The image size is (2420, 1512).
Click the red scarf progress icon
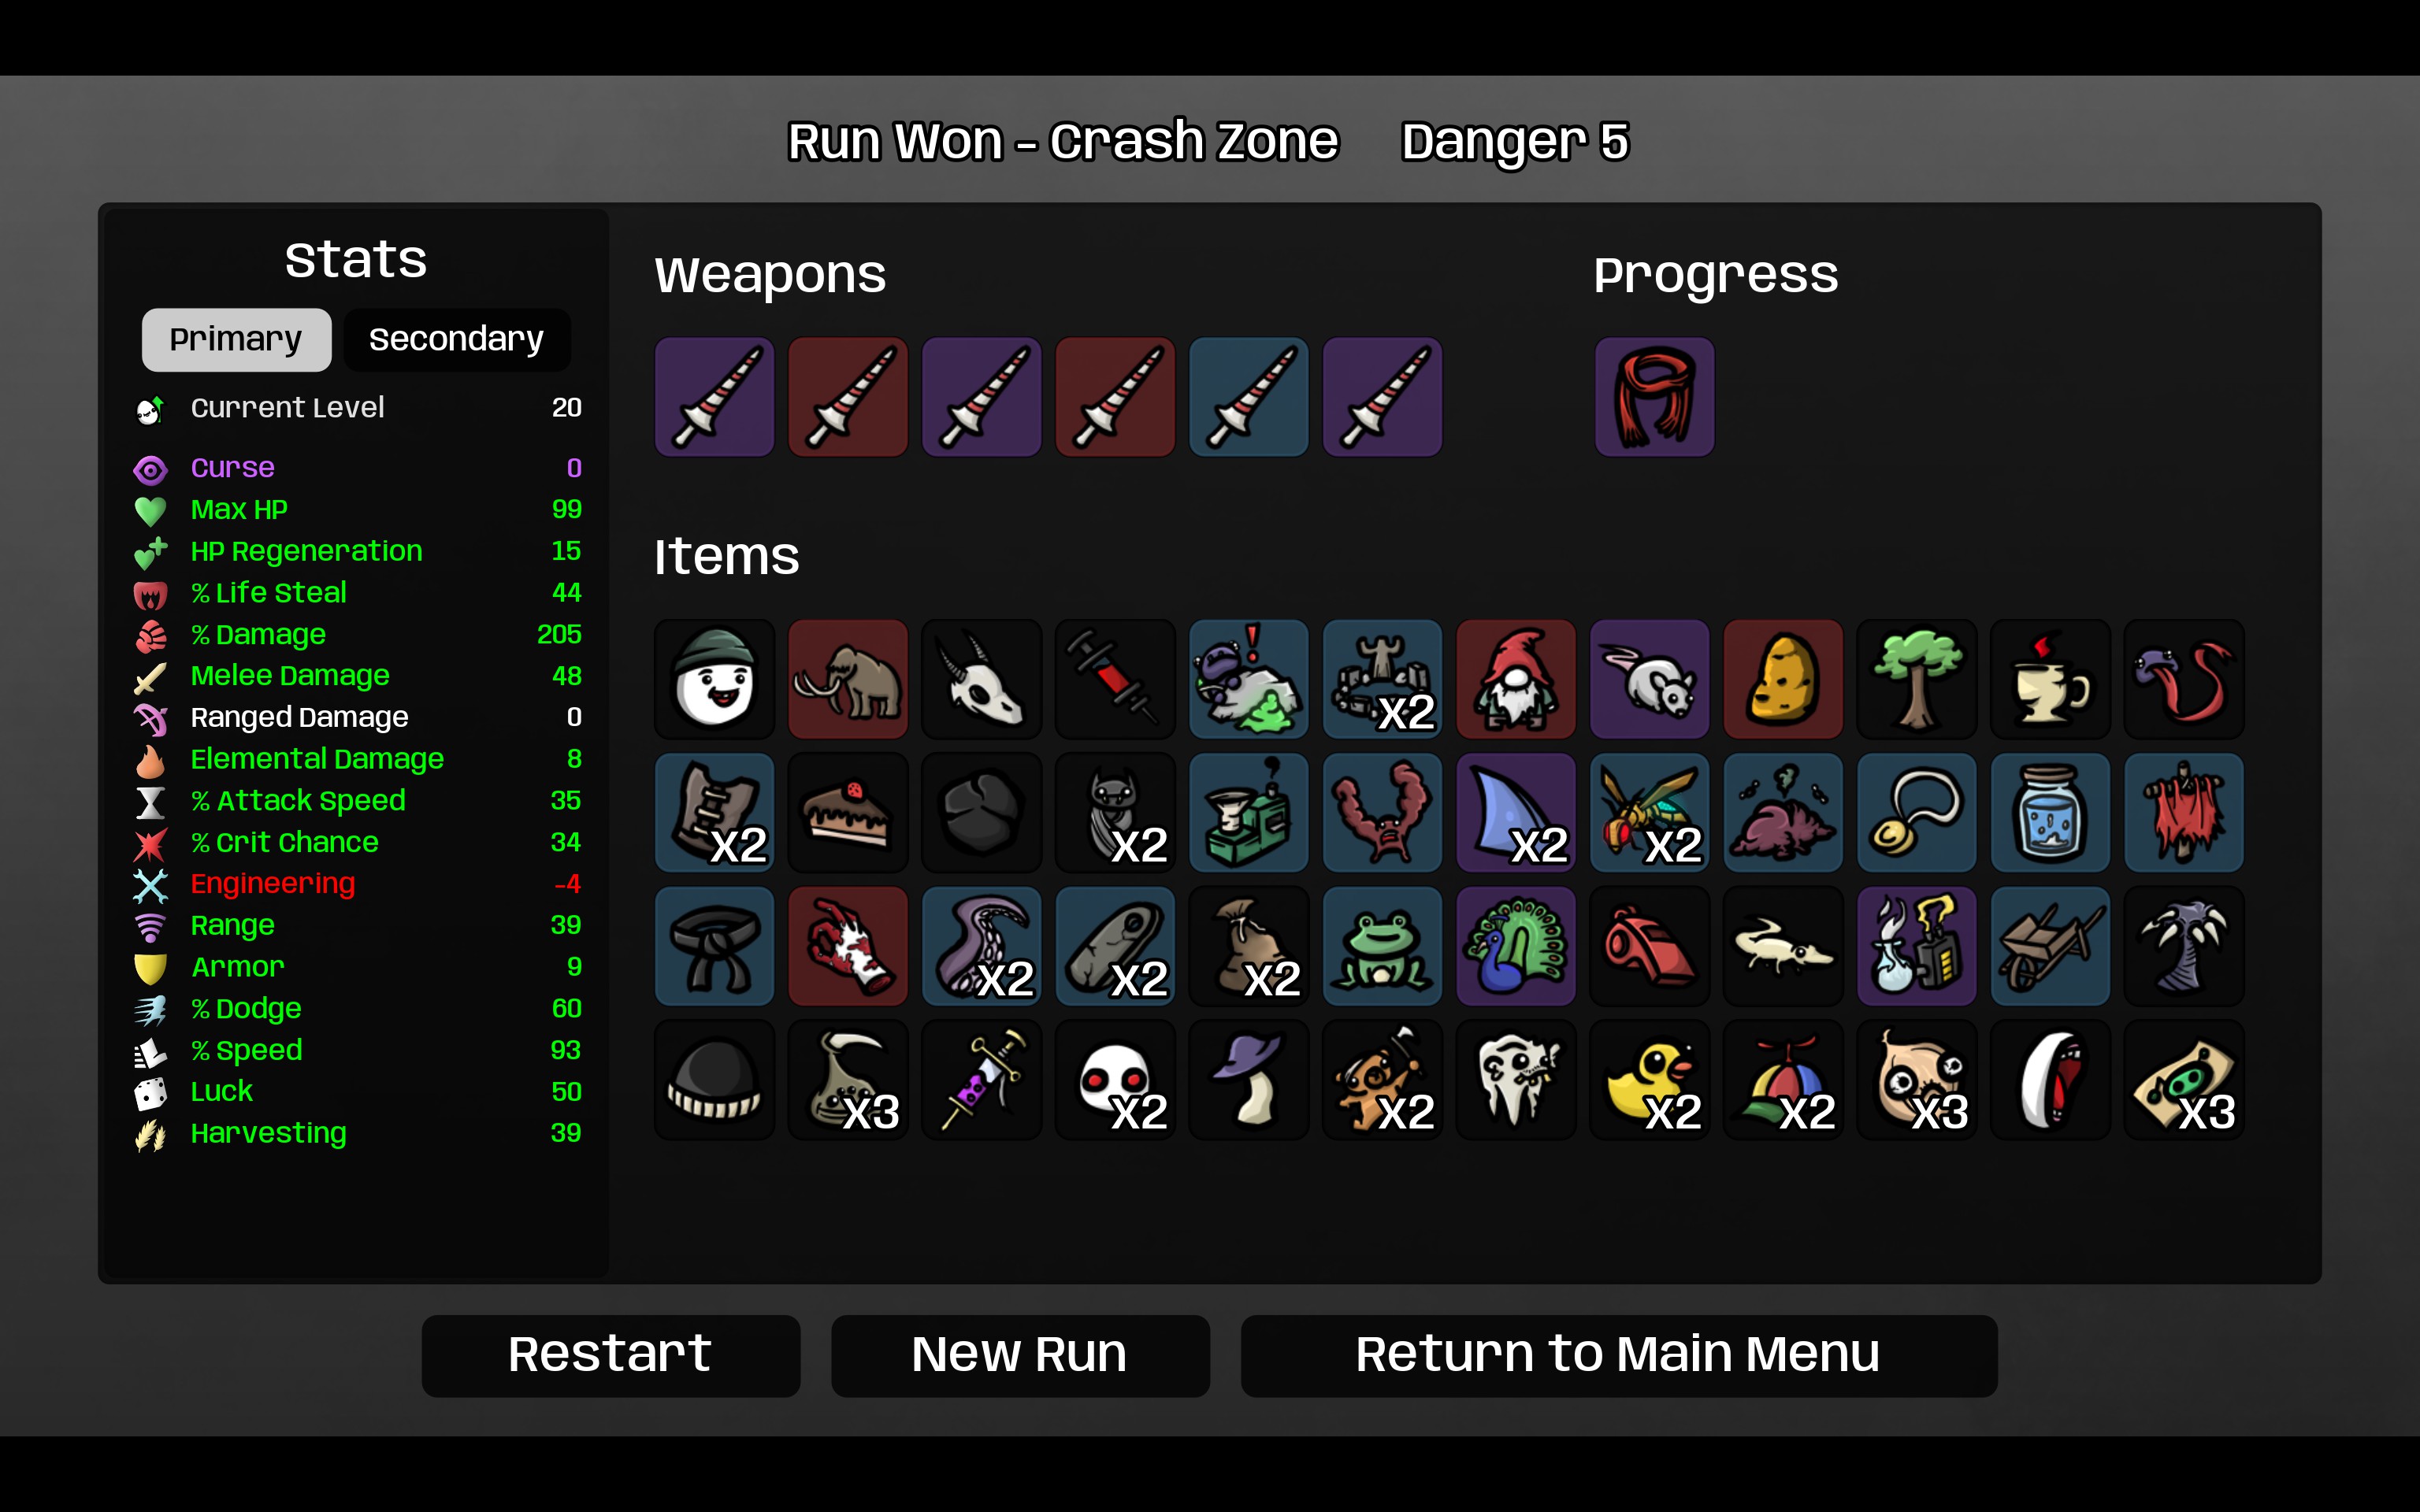(1654, 397)
